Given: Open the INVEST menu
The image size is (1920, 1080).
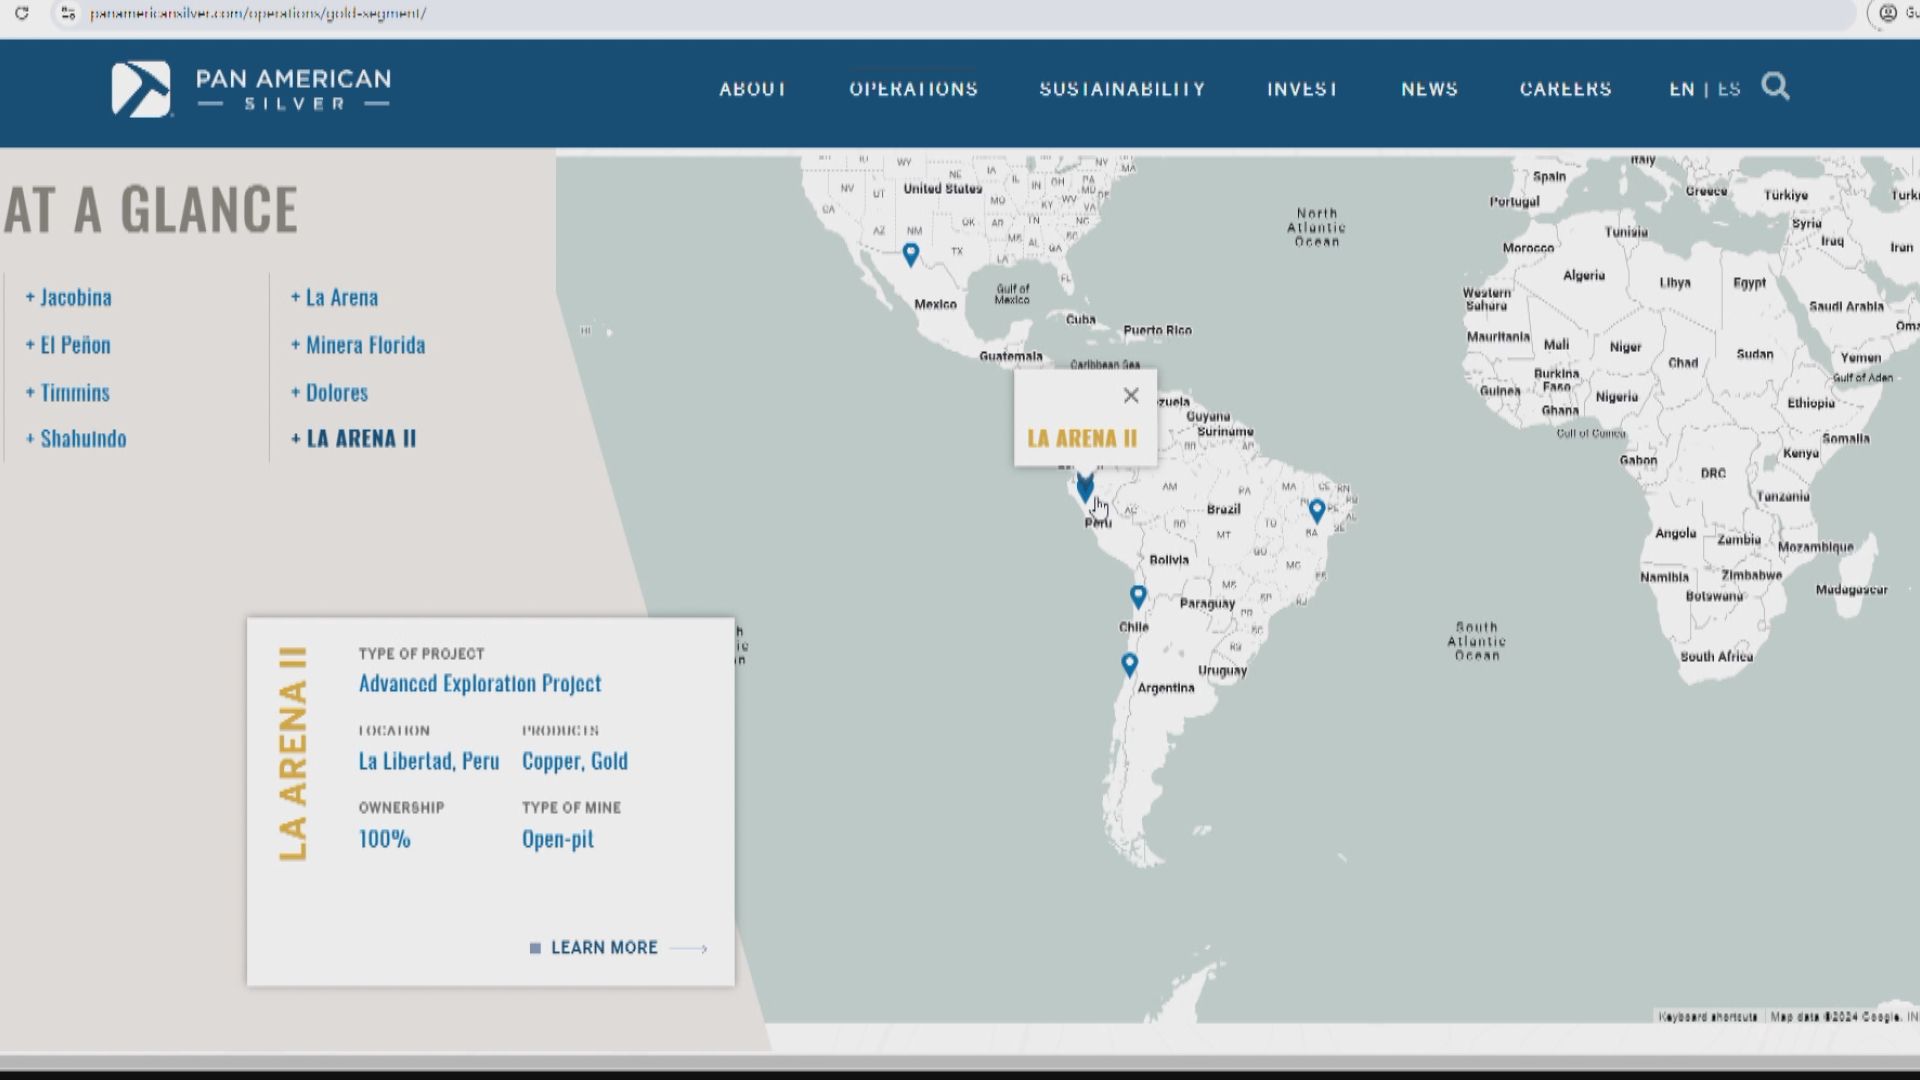Looking at the screenshot, I should 1302,89.
